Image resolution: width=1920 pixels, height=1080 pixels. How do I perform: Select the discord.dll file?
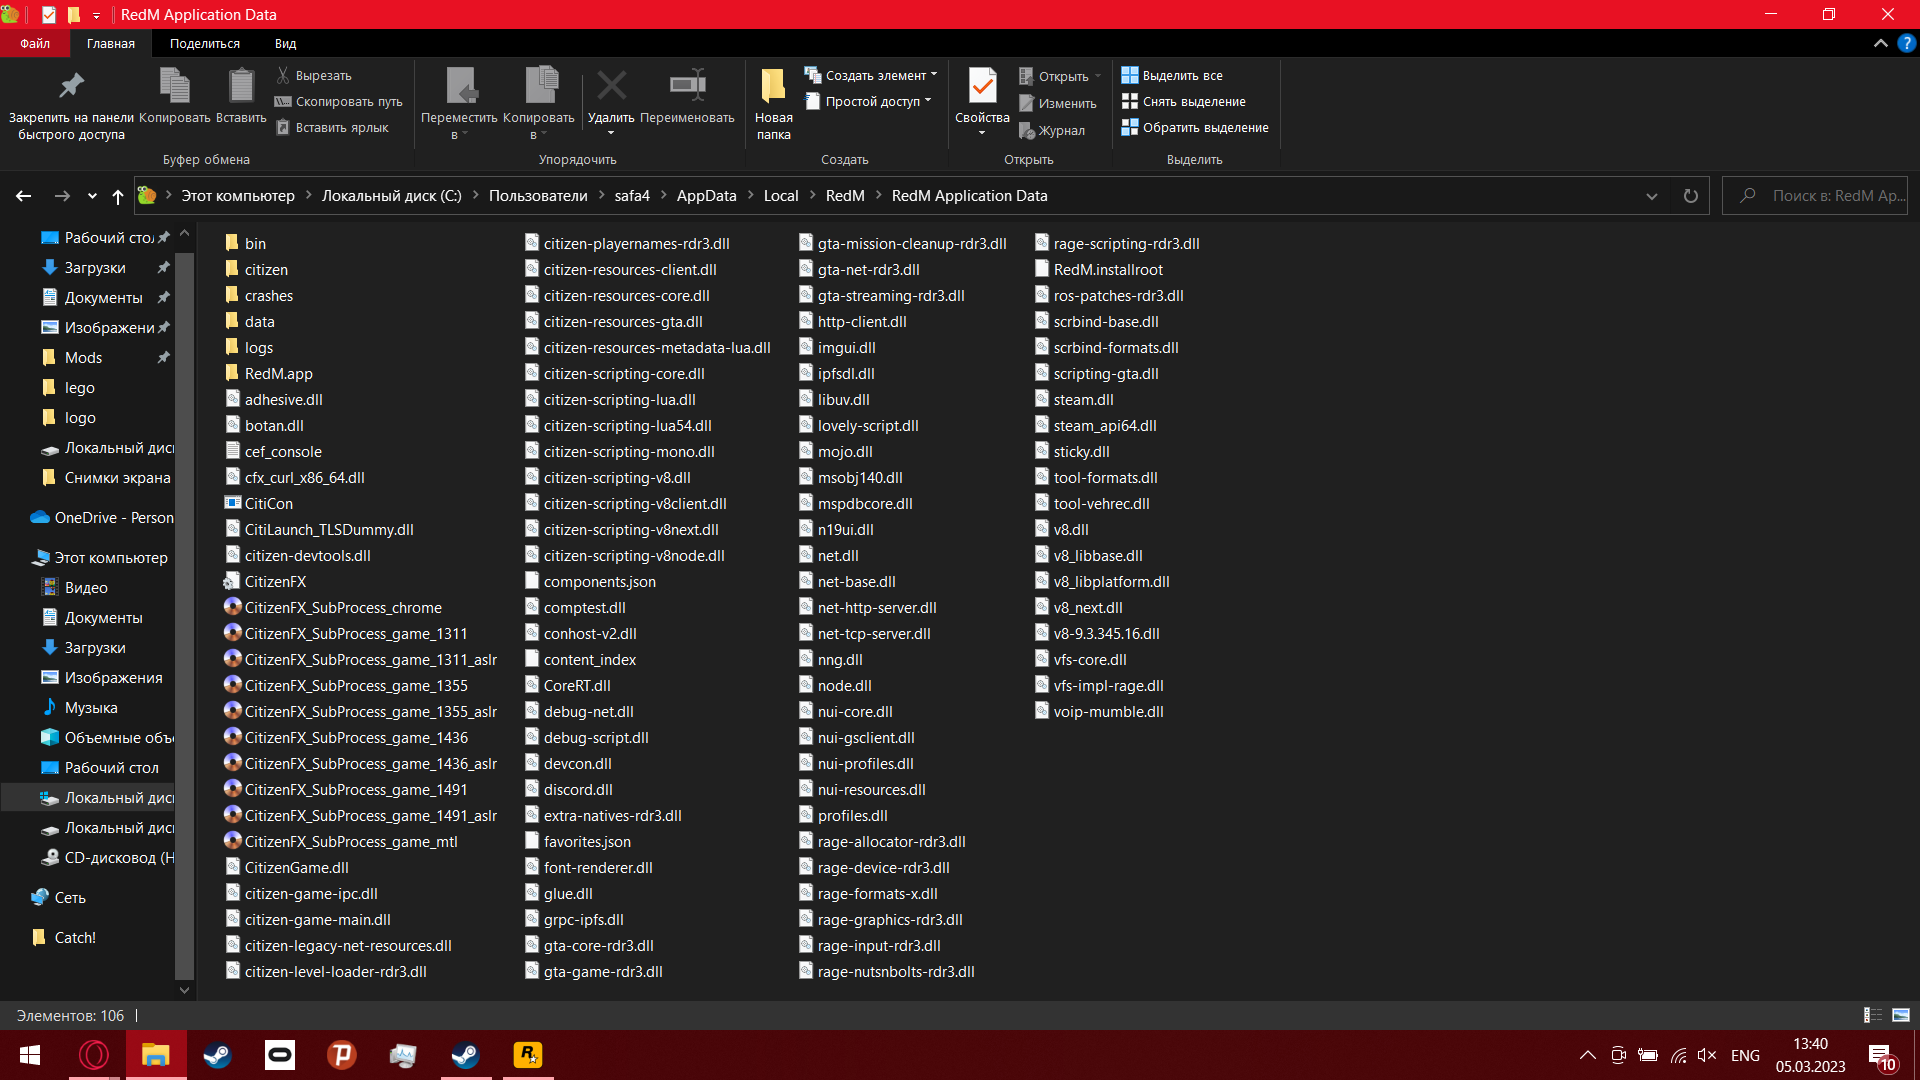coord(568,790)
